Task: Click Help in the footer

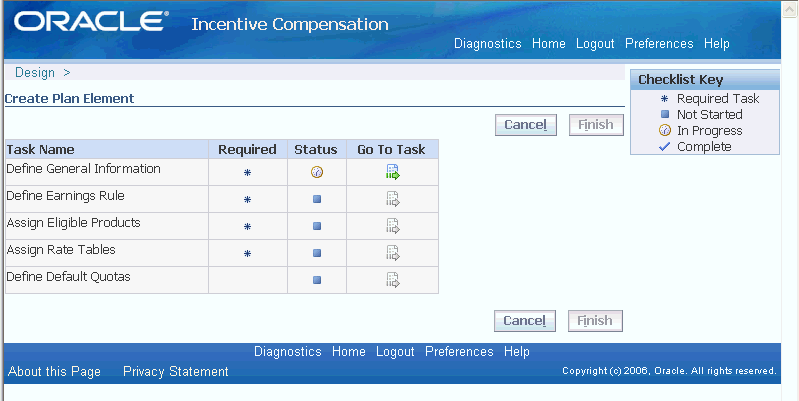Action: click(517, 352)
